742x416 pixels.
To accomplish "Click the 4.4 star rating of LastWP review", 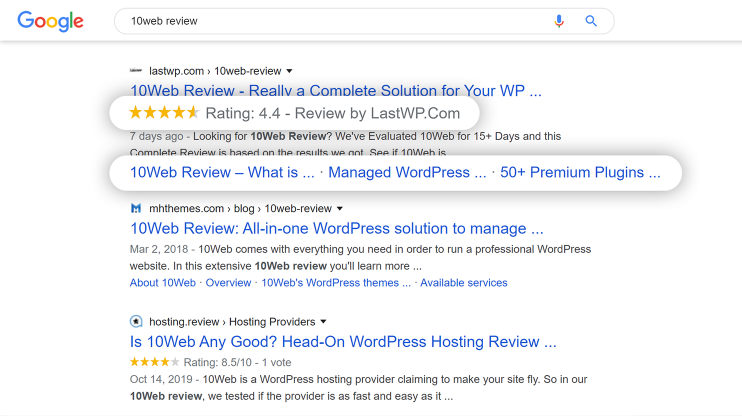I will pyautogui.click(x=164, y=113).
